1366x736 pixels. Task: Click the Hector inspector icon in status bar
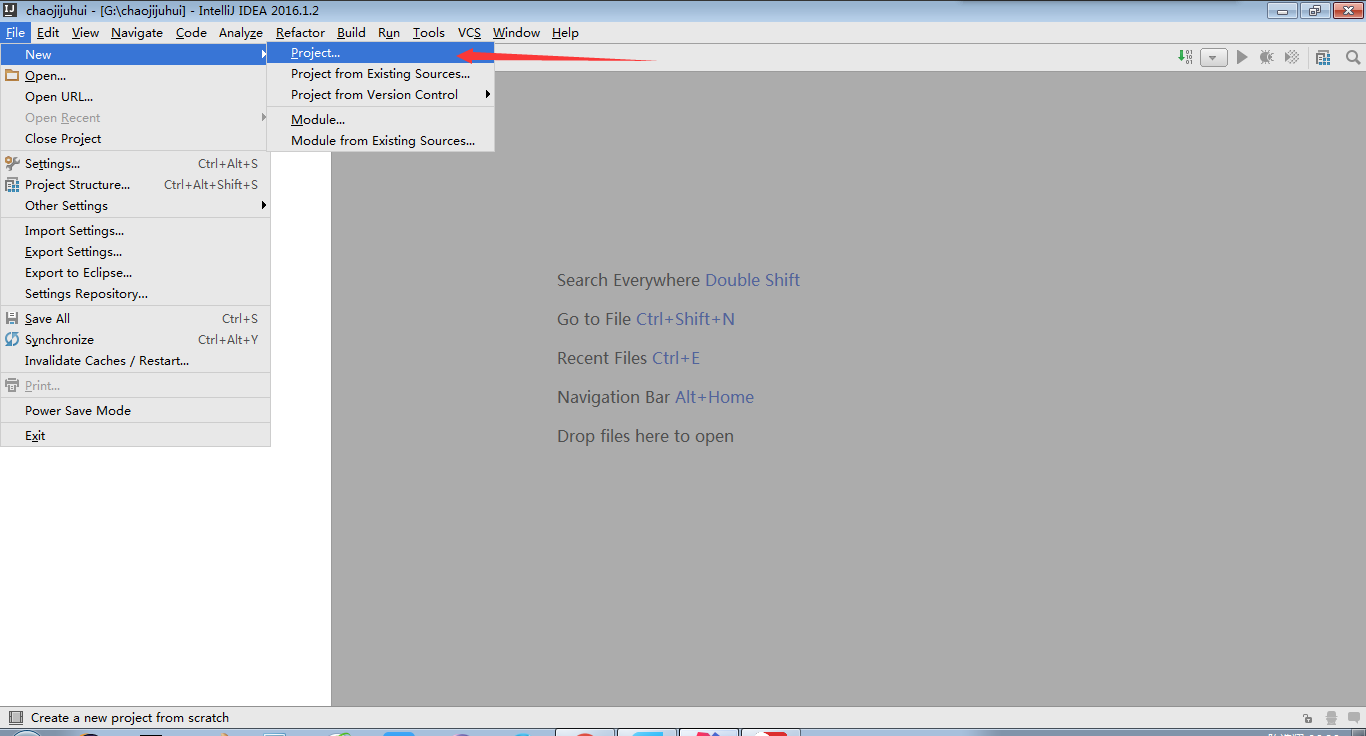(1331, 718)
